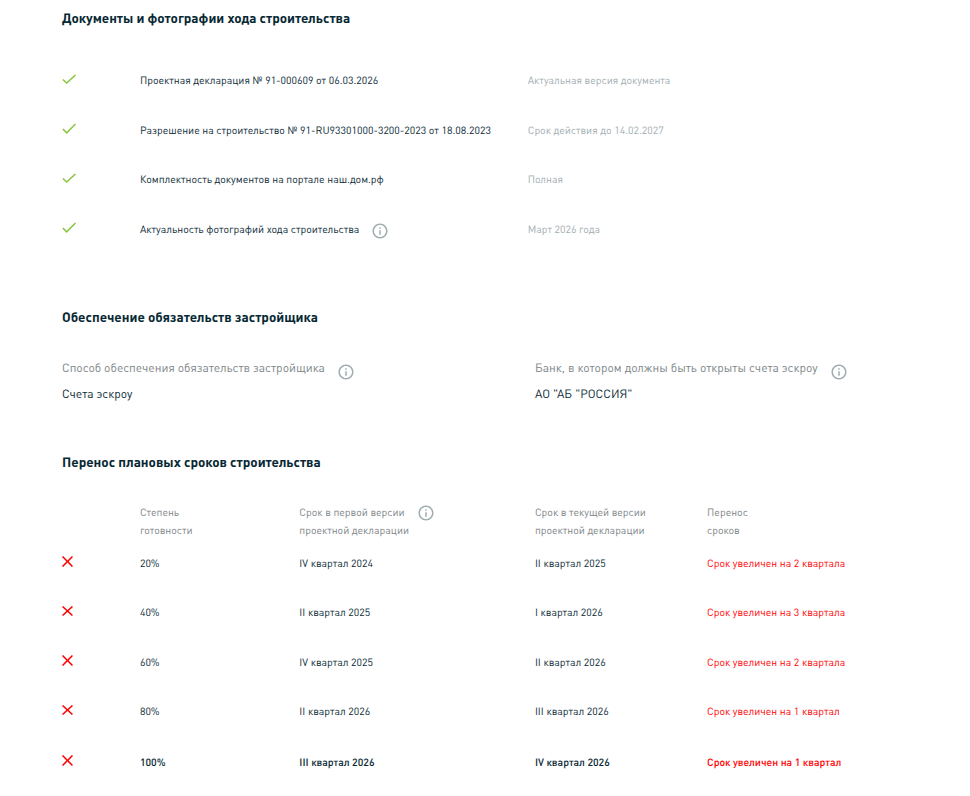Click "IV квартал 2026" current deadline
970x796 pixels.
[572, 763]
